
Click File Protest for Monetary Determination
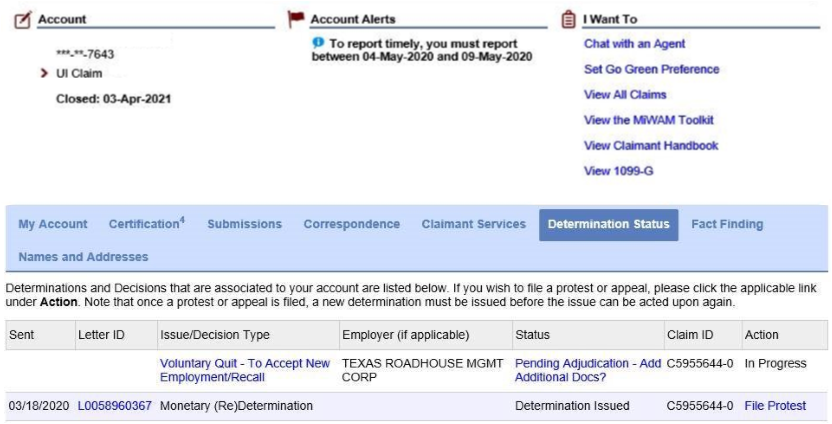[775, 406]
